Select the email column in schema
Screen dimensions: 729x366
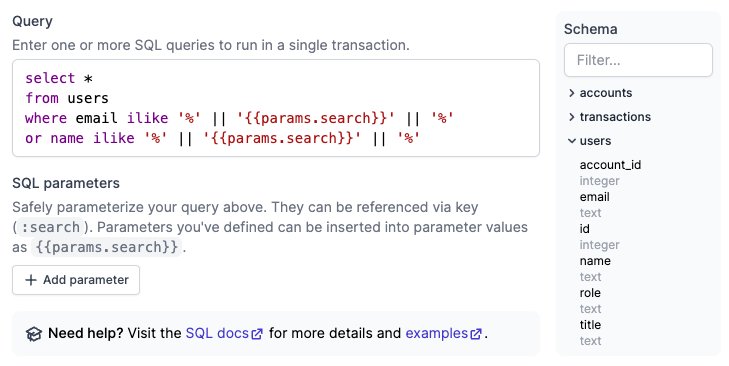pyautogui.click(x=594, y=197)
